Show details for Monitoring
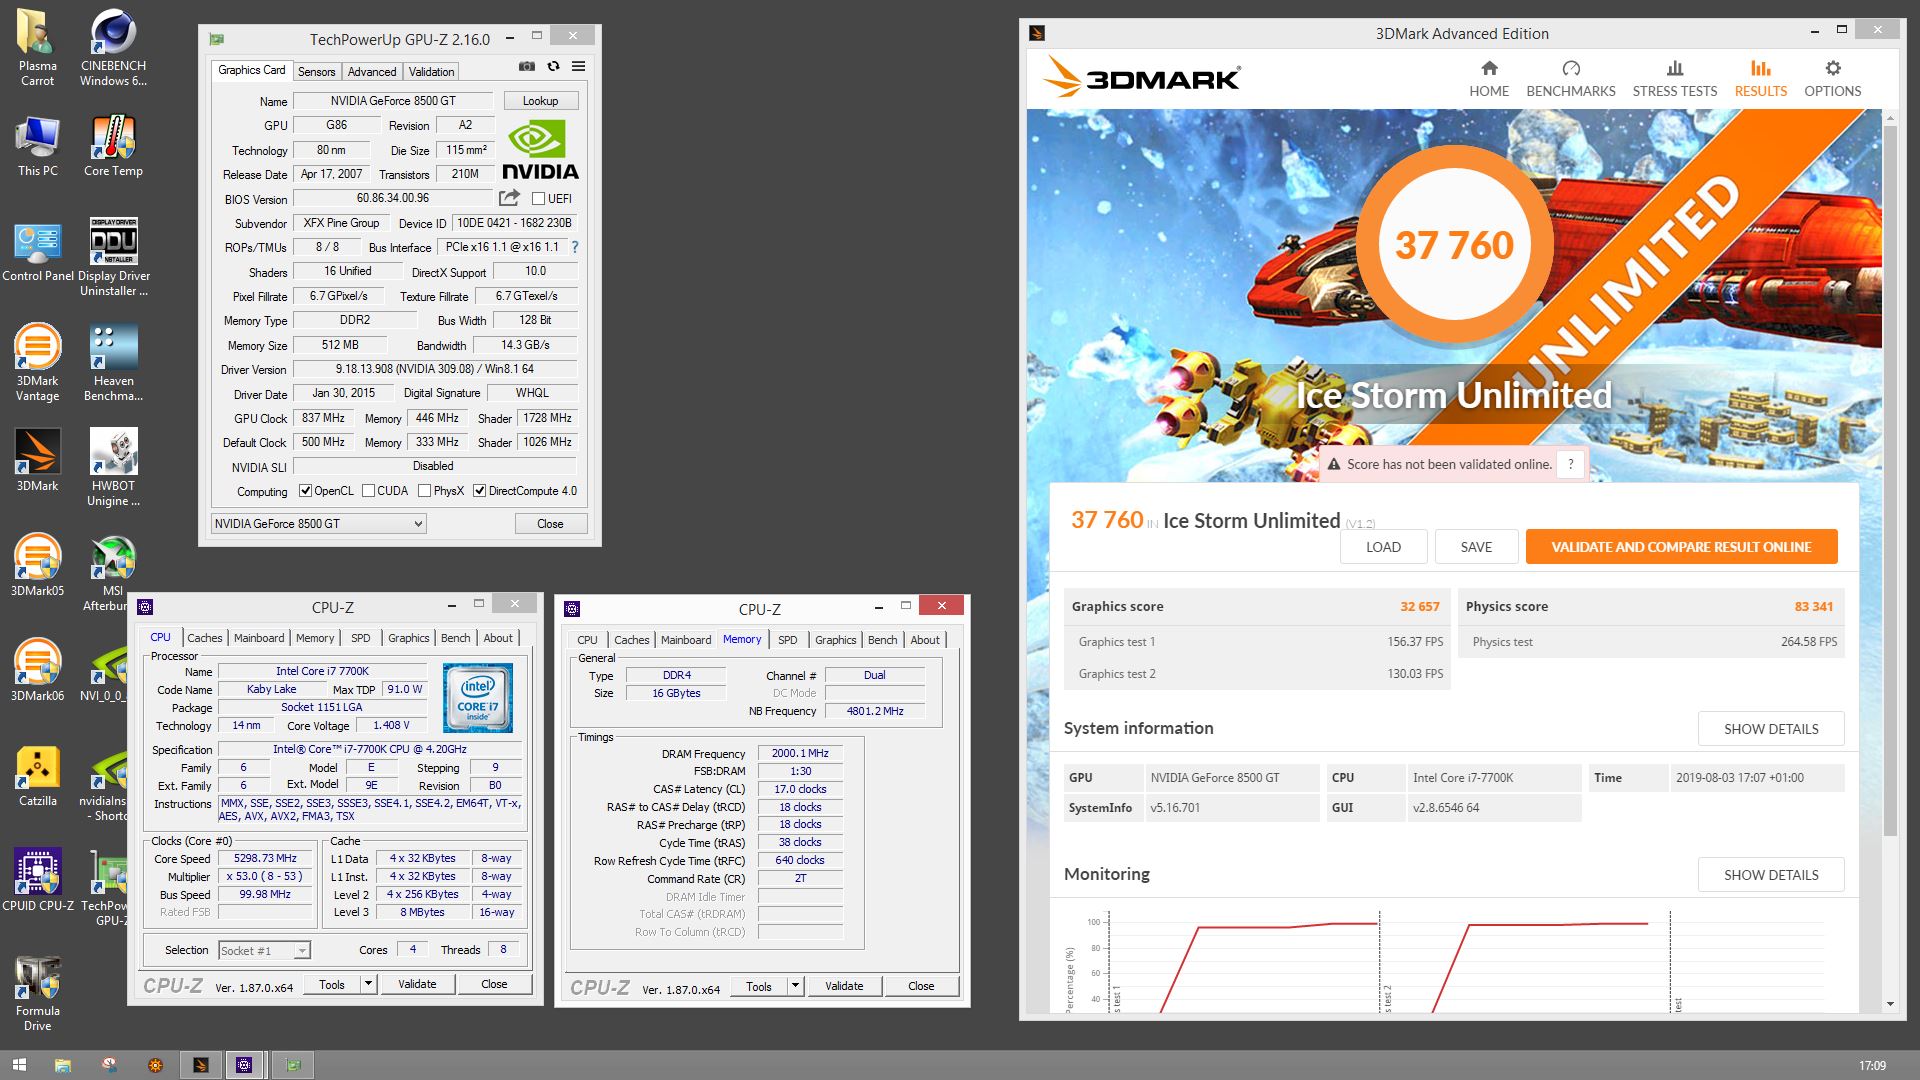Screen dimensions: 1920x1080 point(1771,875)
